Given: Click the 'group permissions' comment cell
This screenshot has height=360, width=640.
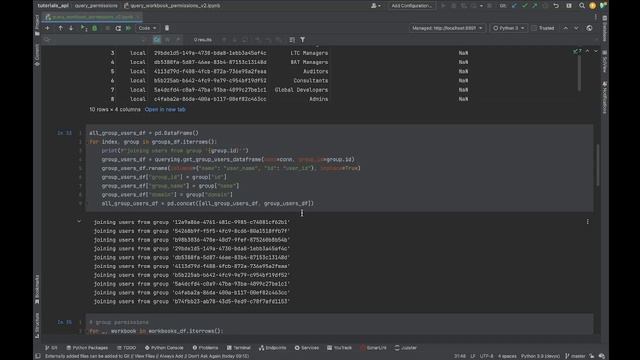Looking at the screenshot, I should click(119, 322).
